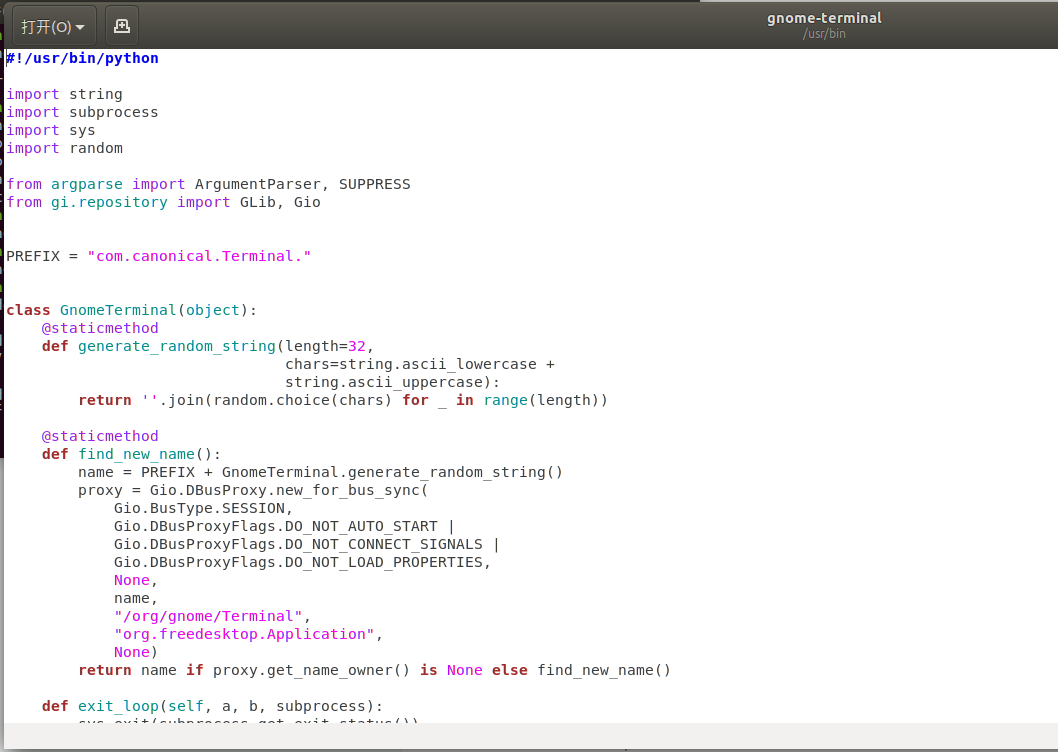Viewport: 1058px width, 752px height.
Task: Click the #!/usr/bin/python shebang line
Action: [x=82, y=58]
